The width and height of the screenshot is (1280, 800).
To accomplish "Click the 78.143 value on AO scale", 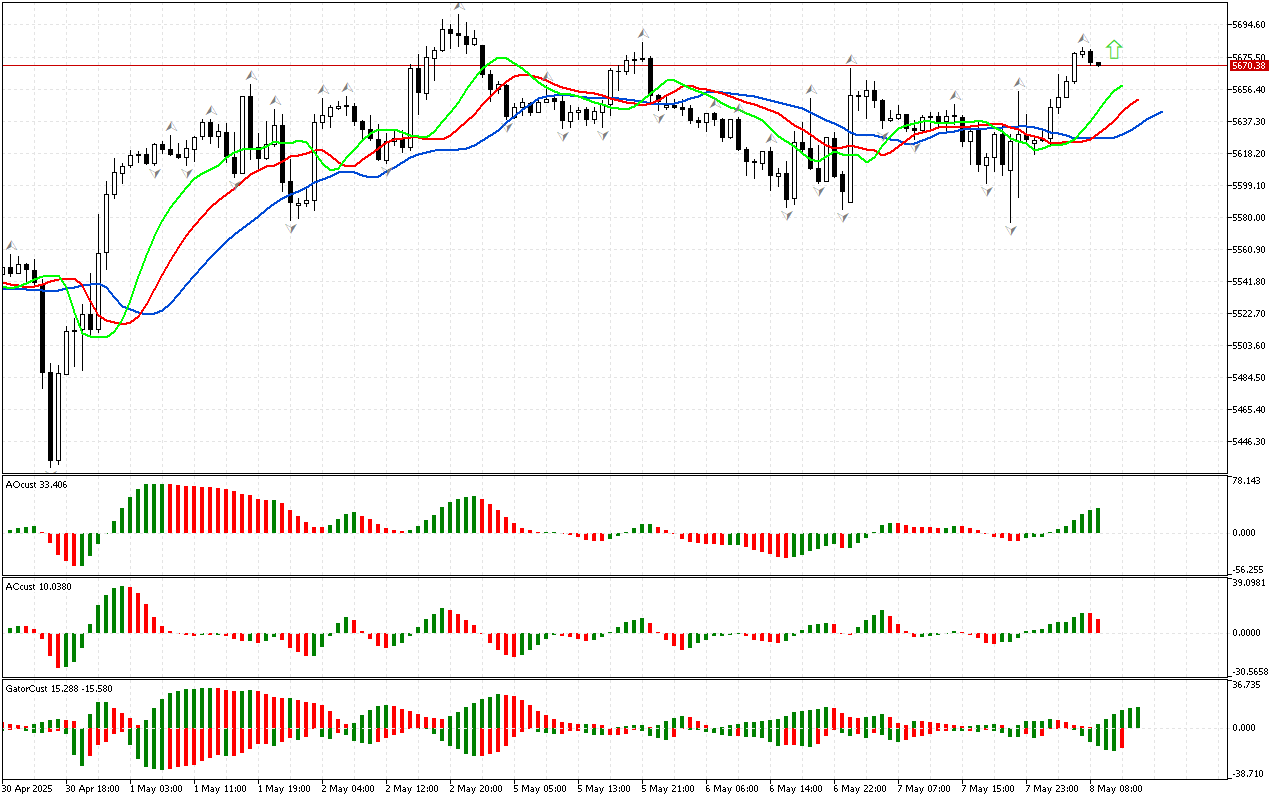I will (x=1246, y=481).
